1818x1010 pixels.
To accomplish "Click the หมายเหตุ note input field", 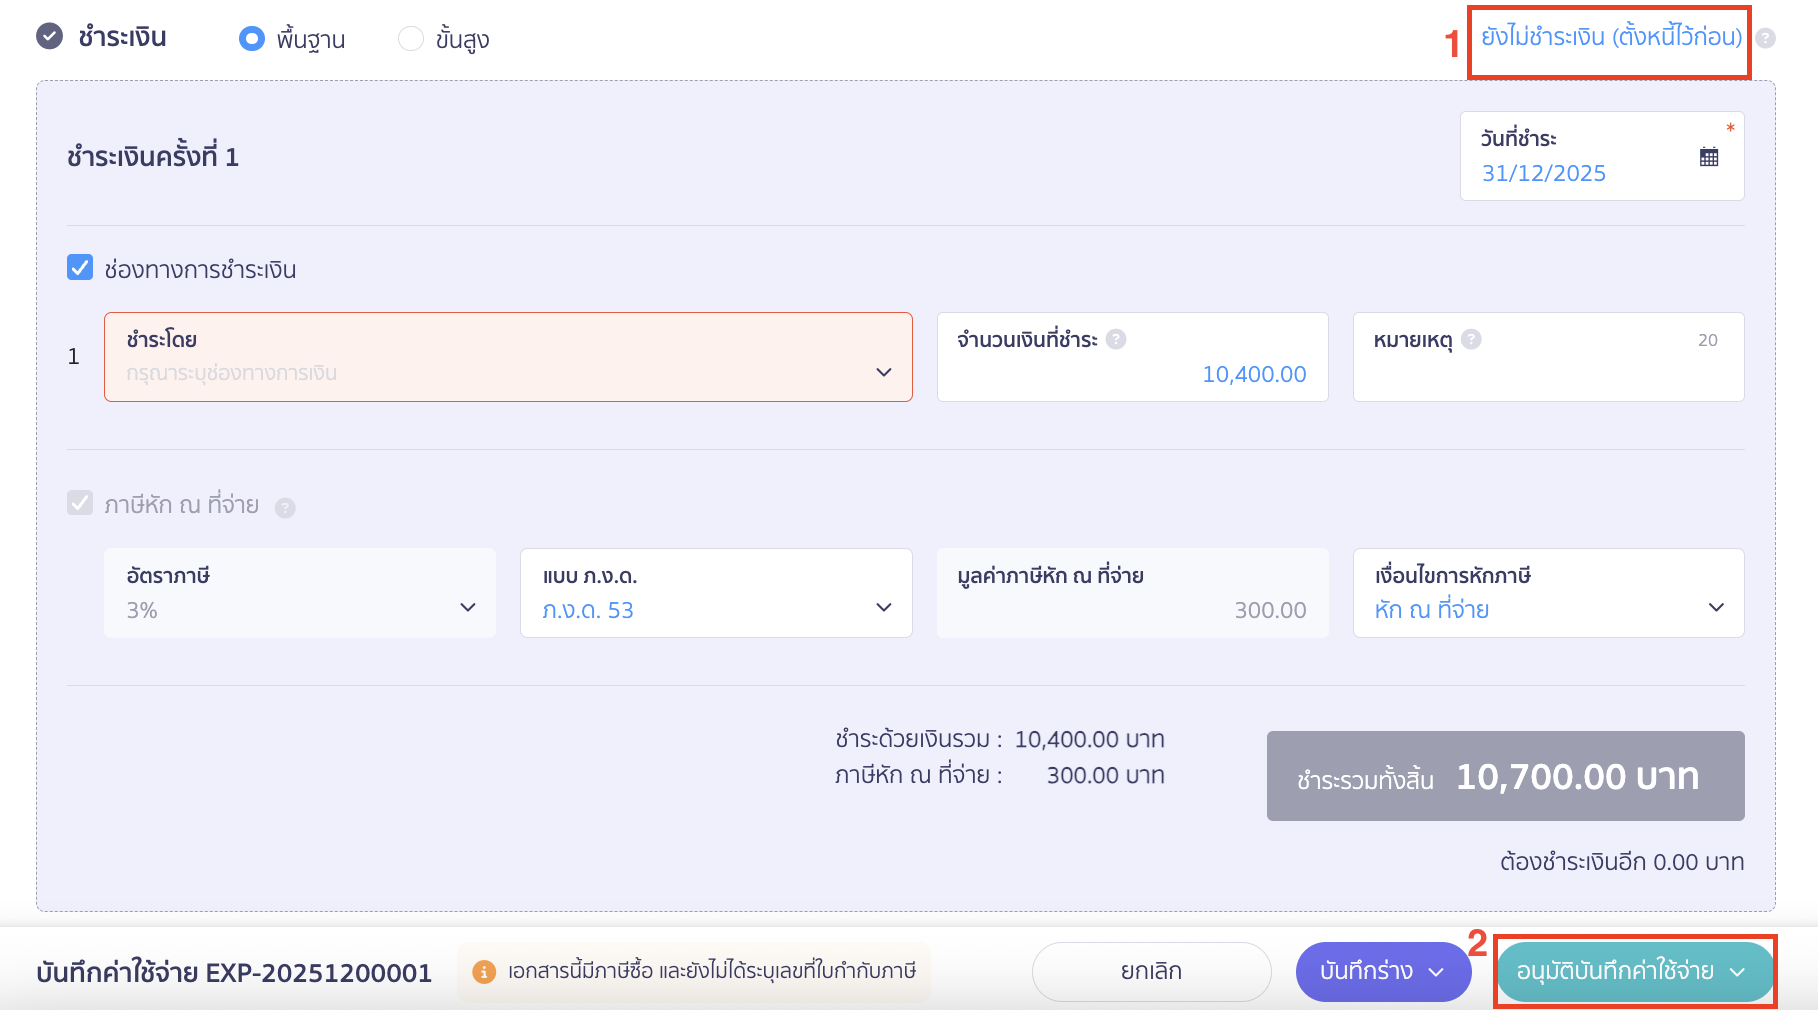I will pyautogui.click(x=1548, y=374).
